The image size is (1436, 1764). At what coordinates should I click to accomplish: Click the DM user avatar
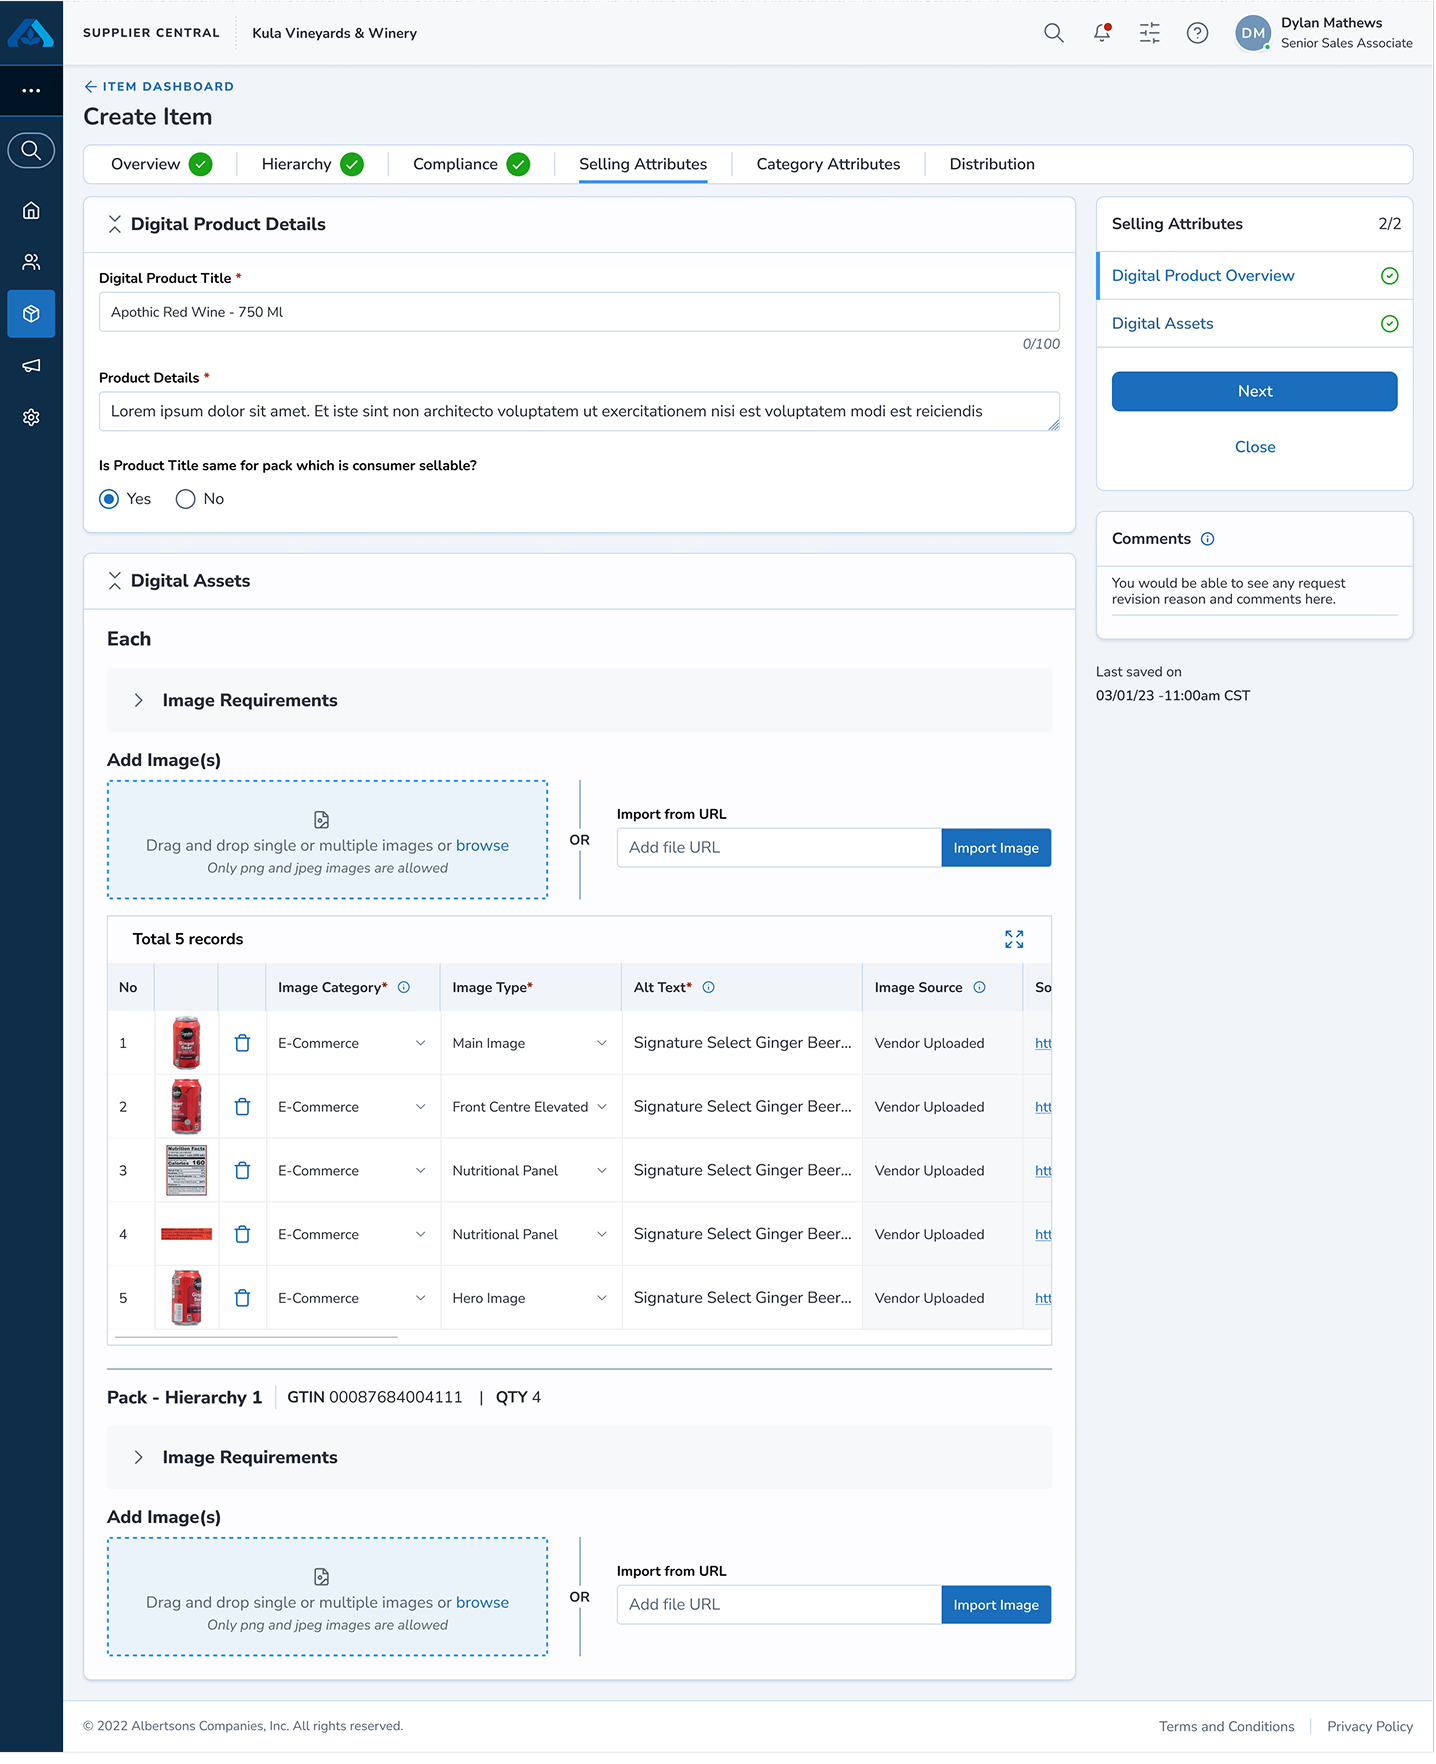(x=1253, y=33)
